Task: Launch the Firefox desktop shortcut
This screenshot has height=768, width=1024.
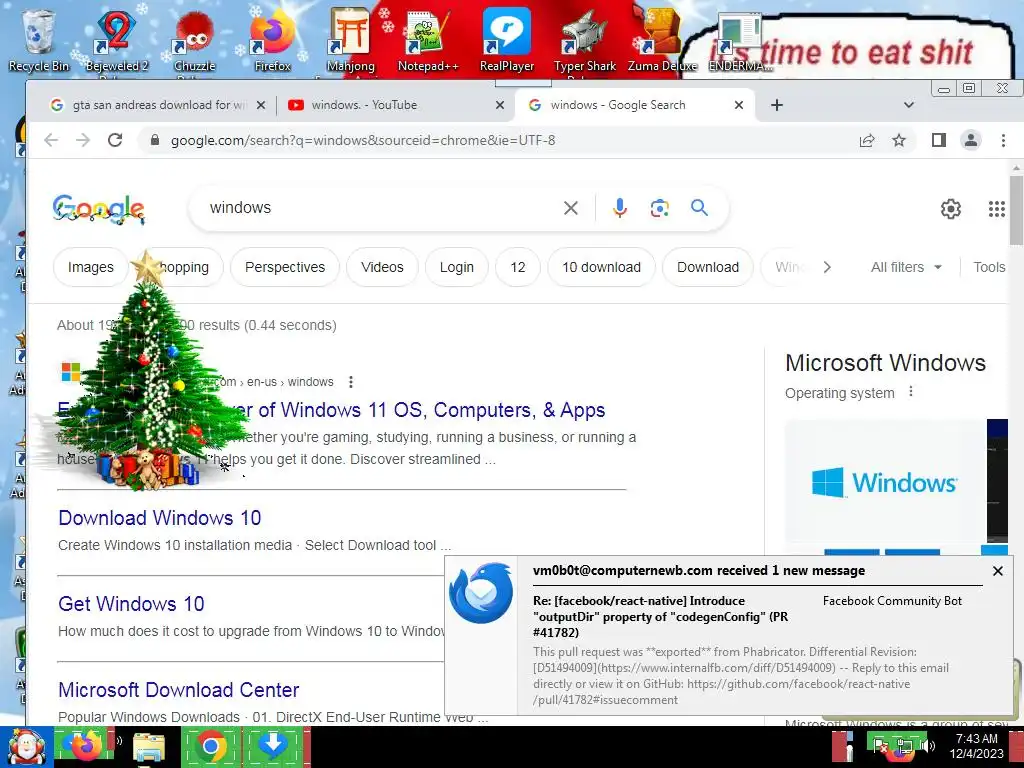Action: coord(272,40)
